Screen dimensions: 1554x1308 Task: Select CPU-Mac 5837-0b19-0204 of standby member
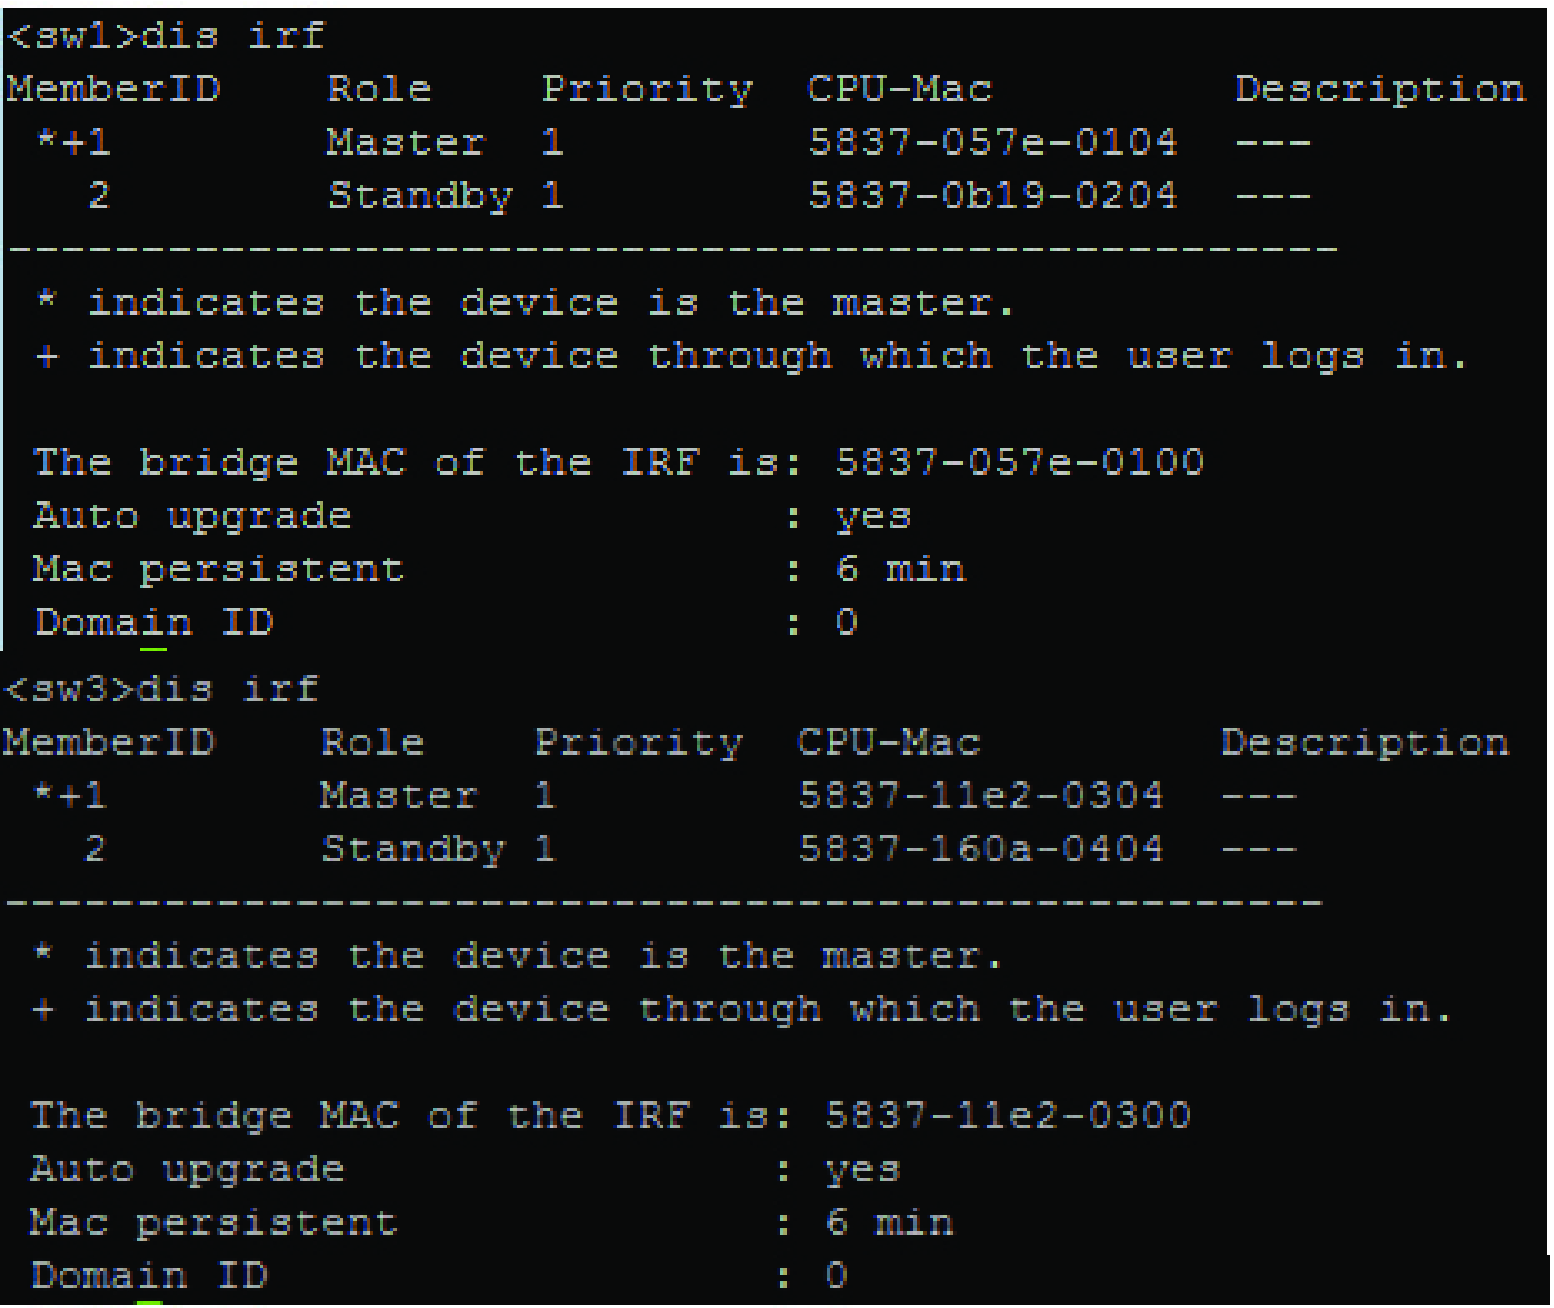pyautogui.click(x=992, y=195)
